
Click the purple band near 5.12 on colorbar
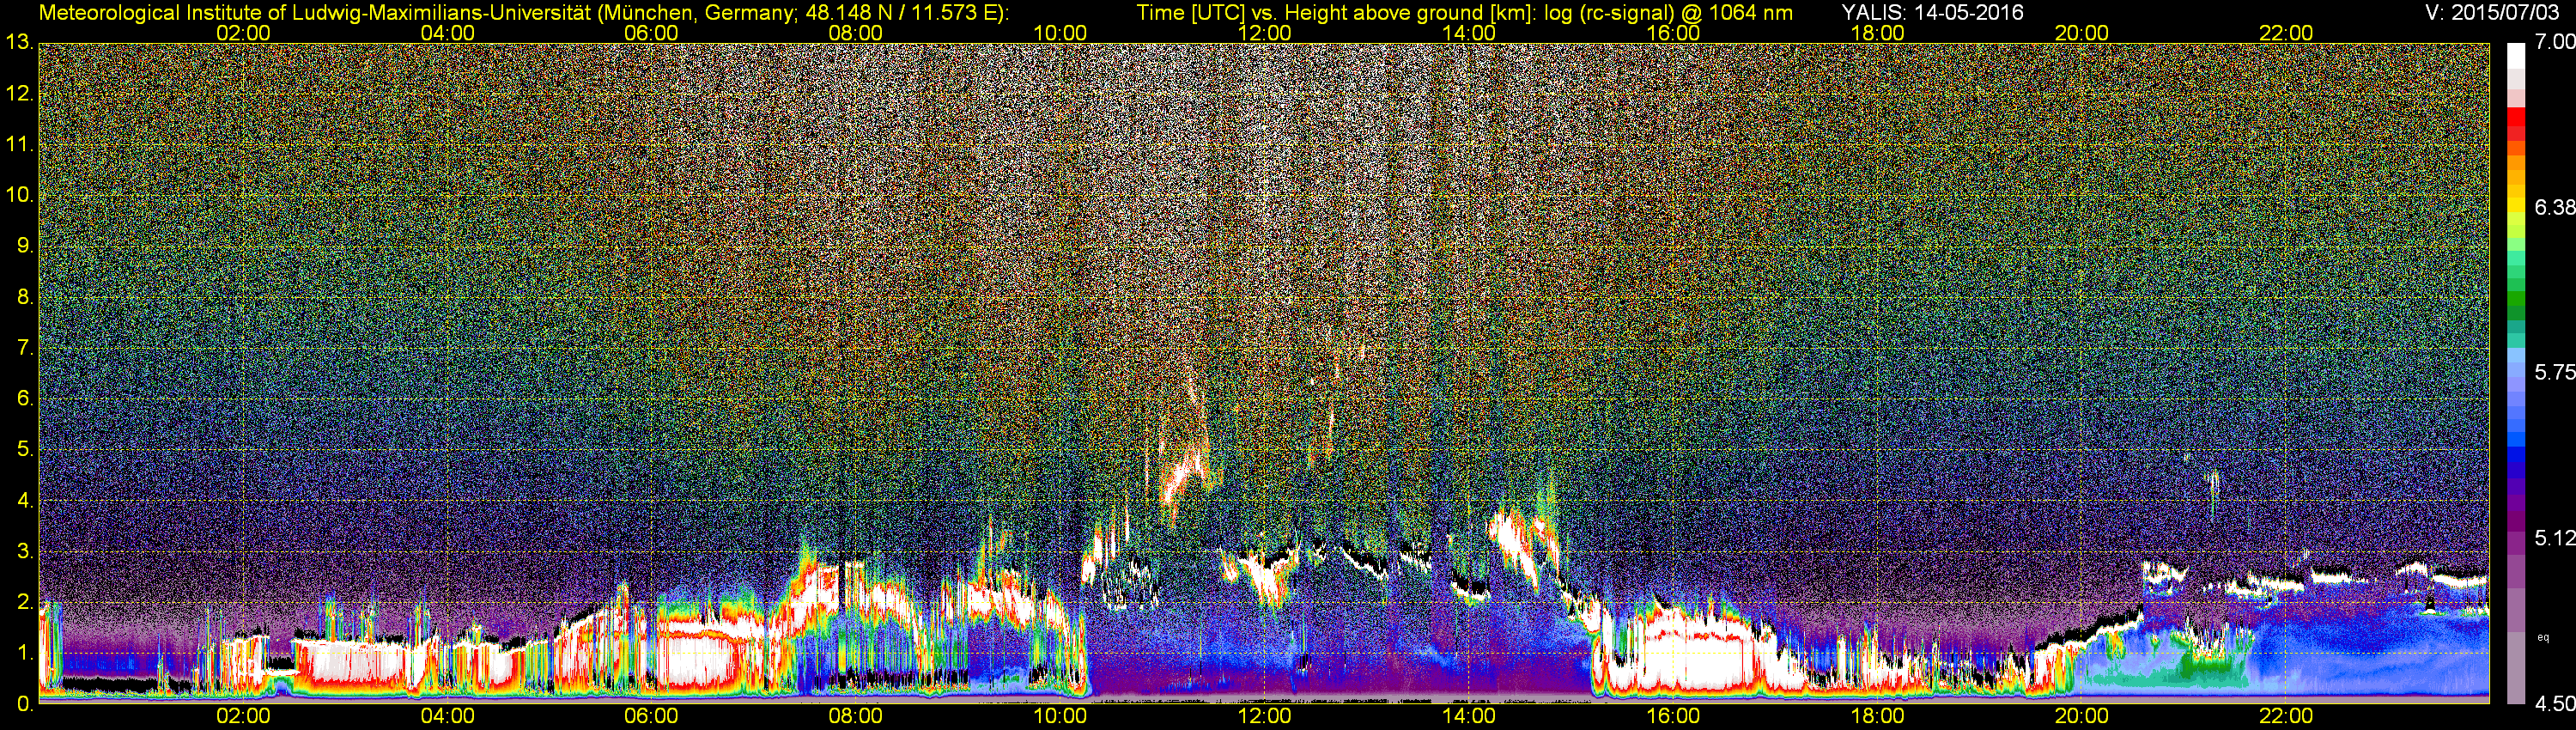click(x=2516, y=538)
